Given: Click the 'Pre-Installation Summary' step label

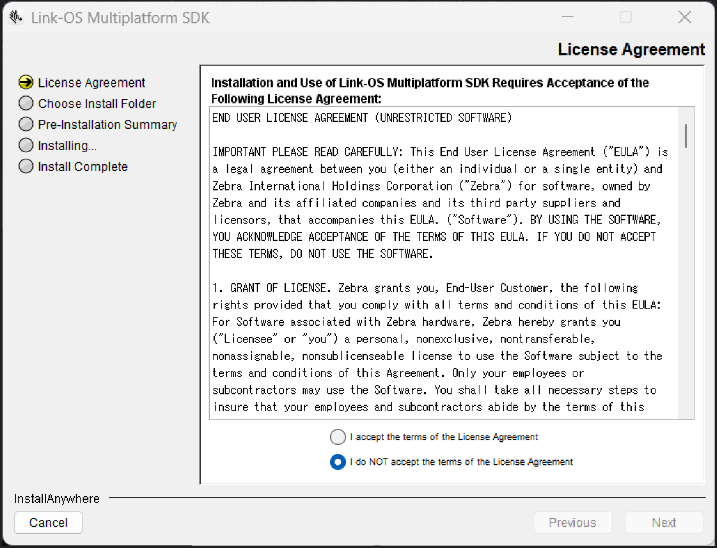Looking at the screenshot, I should [107, 125].
